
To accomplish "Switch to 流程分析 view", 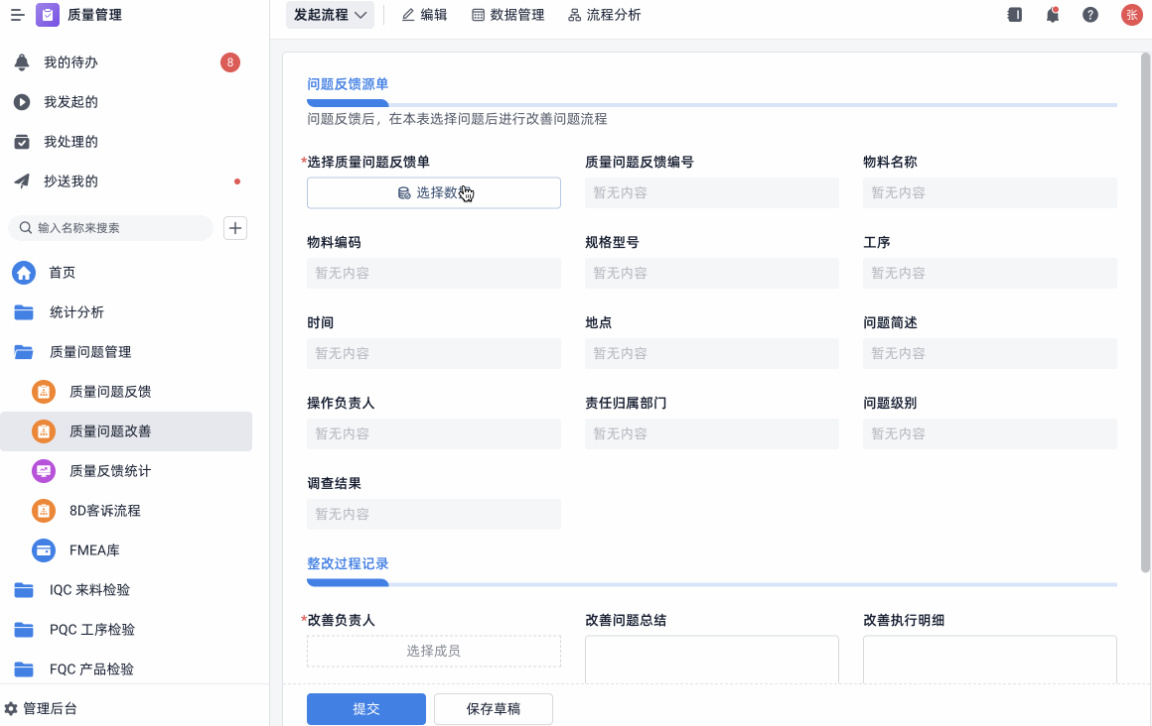I will coord(604,15).
